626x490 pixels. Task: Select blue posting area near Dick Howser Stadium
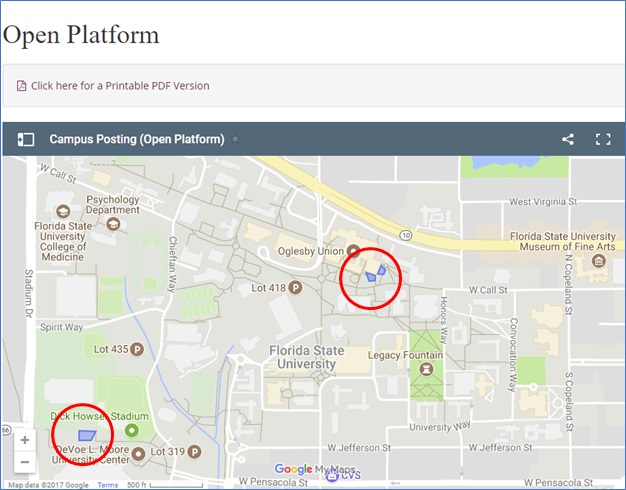click(89, 435)
